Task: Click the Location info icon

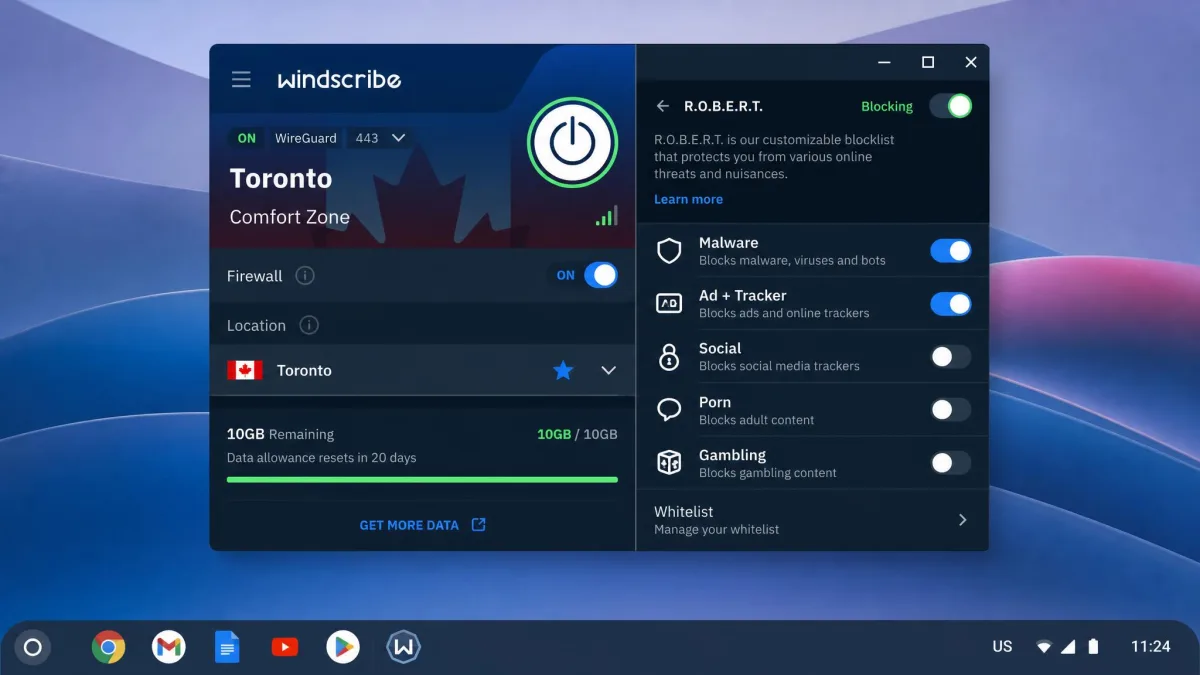Action: [x=310, y=325]
